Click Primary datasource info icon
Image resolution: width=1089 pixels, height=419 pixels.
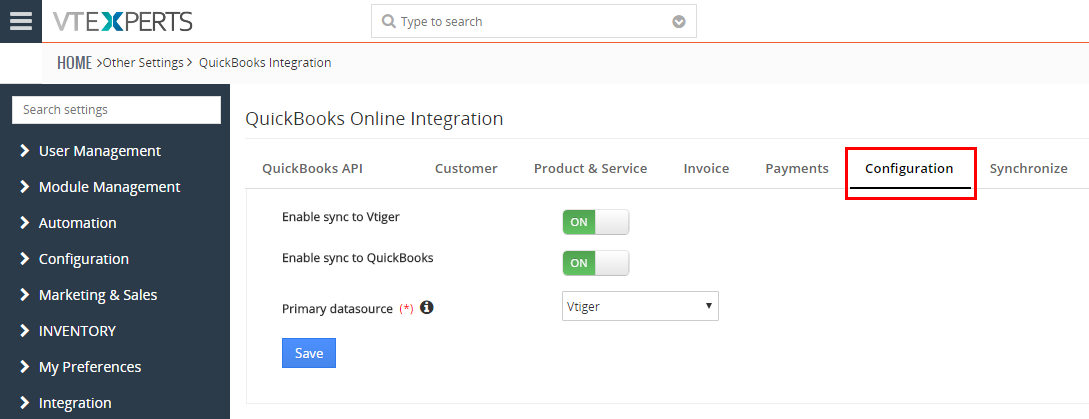(427, 307)
